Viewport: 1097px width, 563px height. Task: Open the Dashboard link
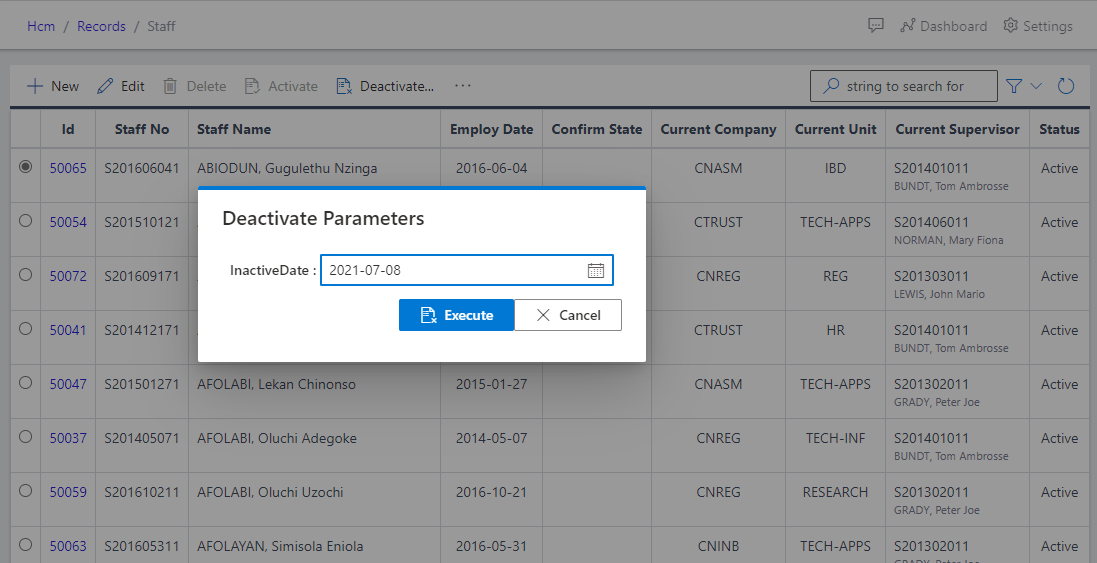(x=943, y=26)
